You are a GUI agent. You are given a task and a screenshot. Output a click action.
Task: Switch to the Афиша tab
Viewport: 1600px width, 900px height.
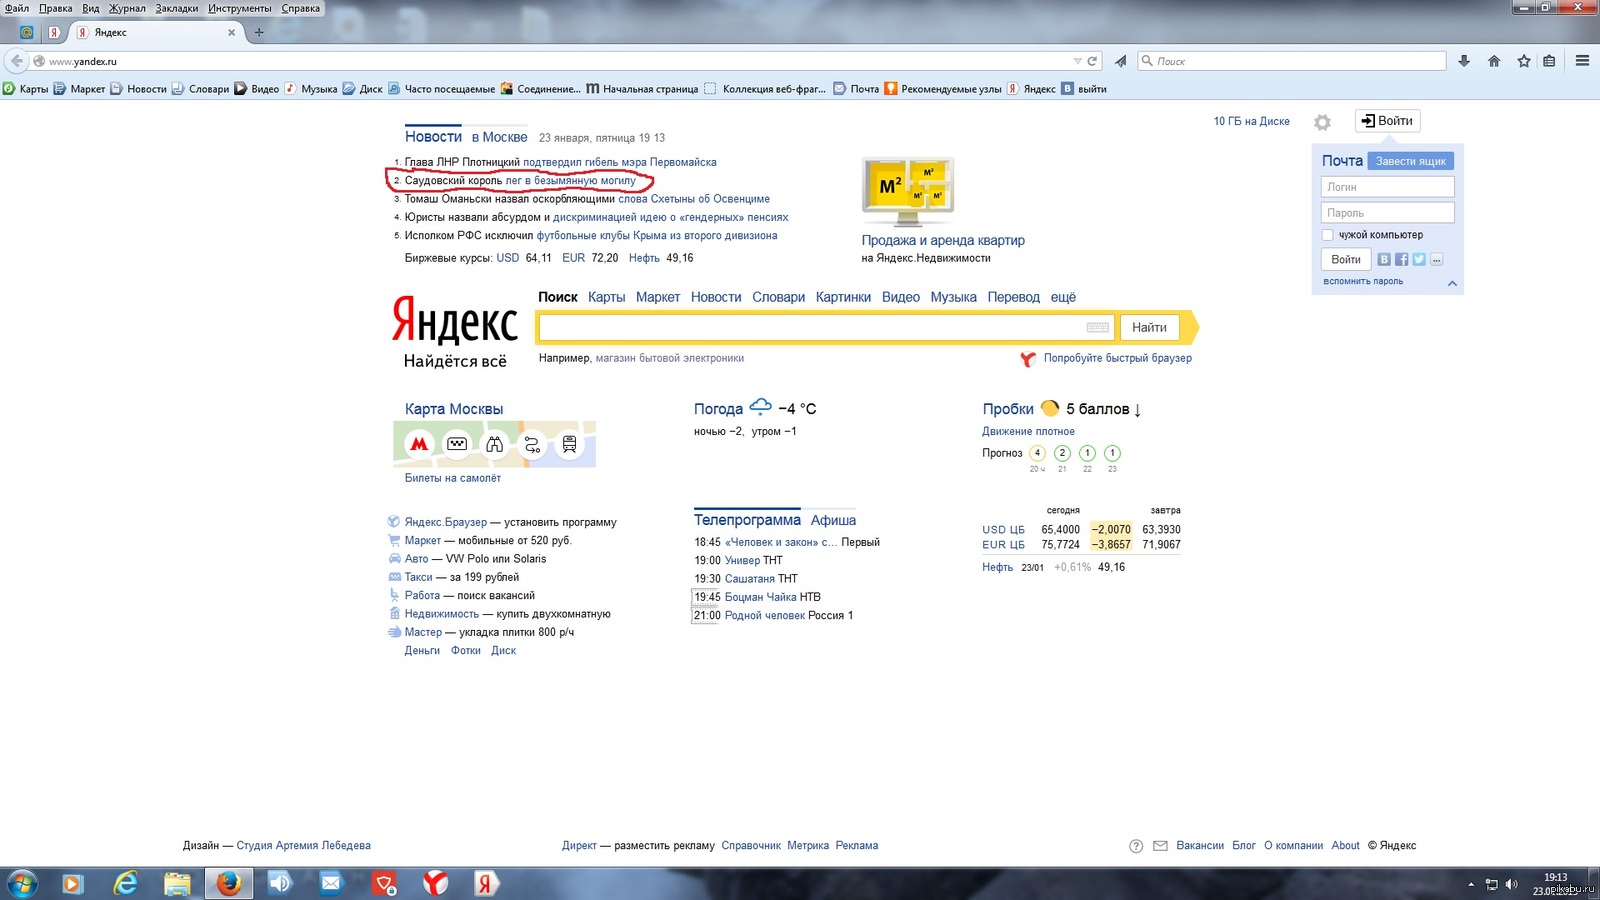(x=833, y=520)
